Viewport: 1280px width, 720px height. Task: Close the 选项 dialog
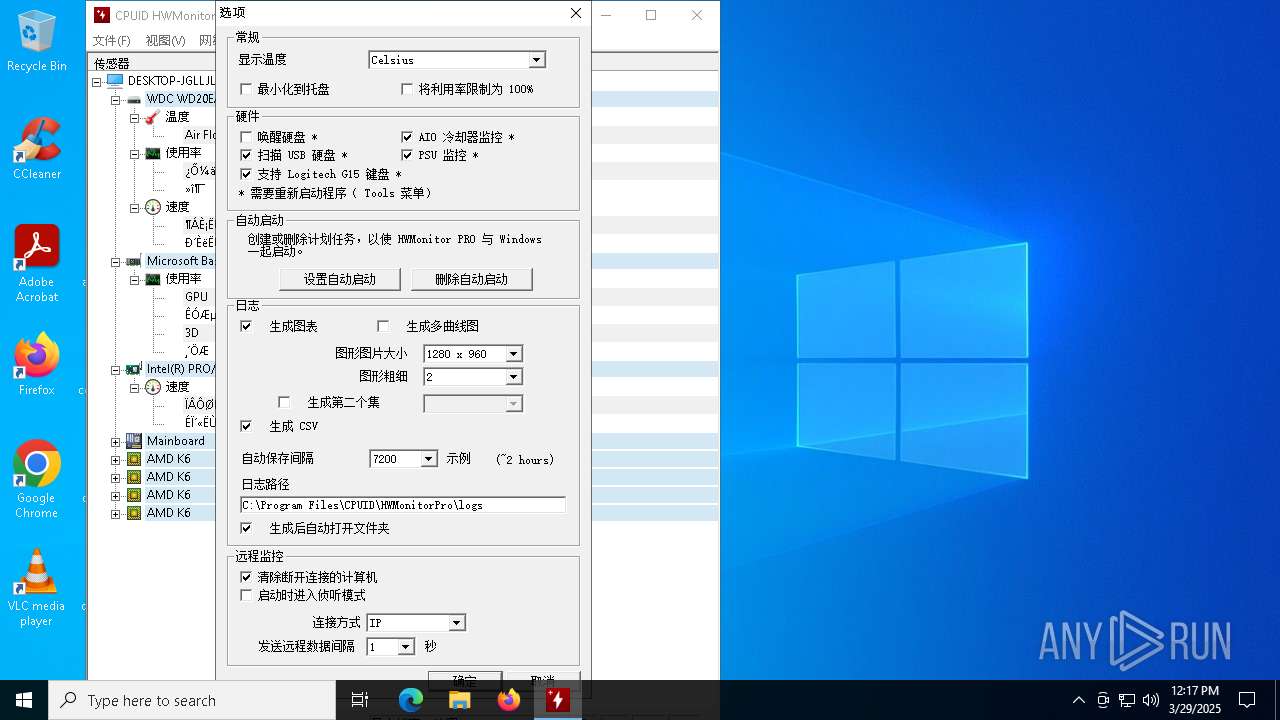click(x=576, y=13)
